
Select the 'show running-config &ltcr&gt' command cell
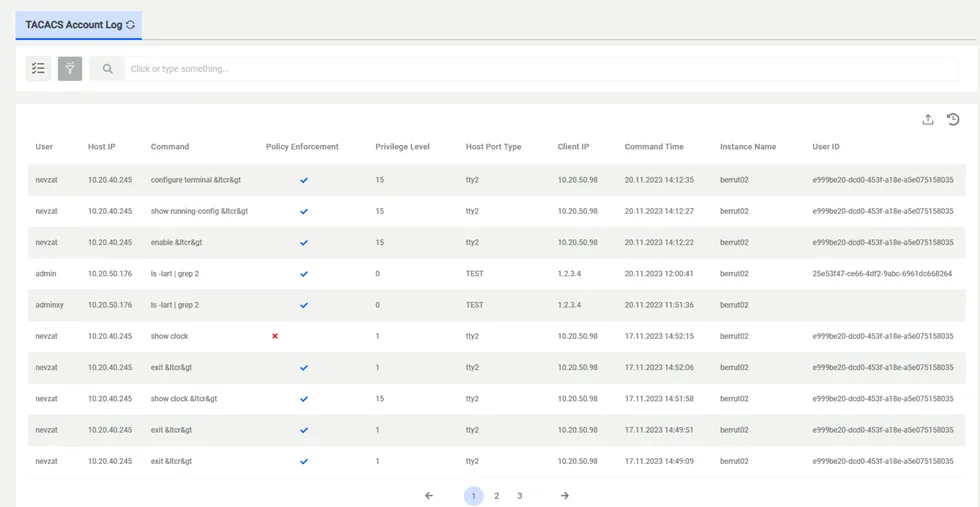coord(199,211)
